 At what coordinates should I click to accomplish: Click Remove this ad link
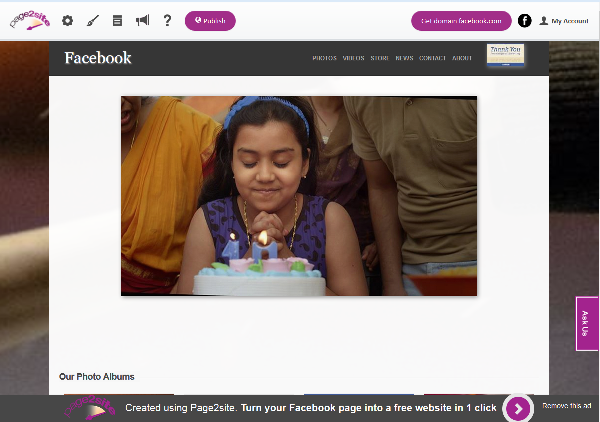click(x=567, y=406)
